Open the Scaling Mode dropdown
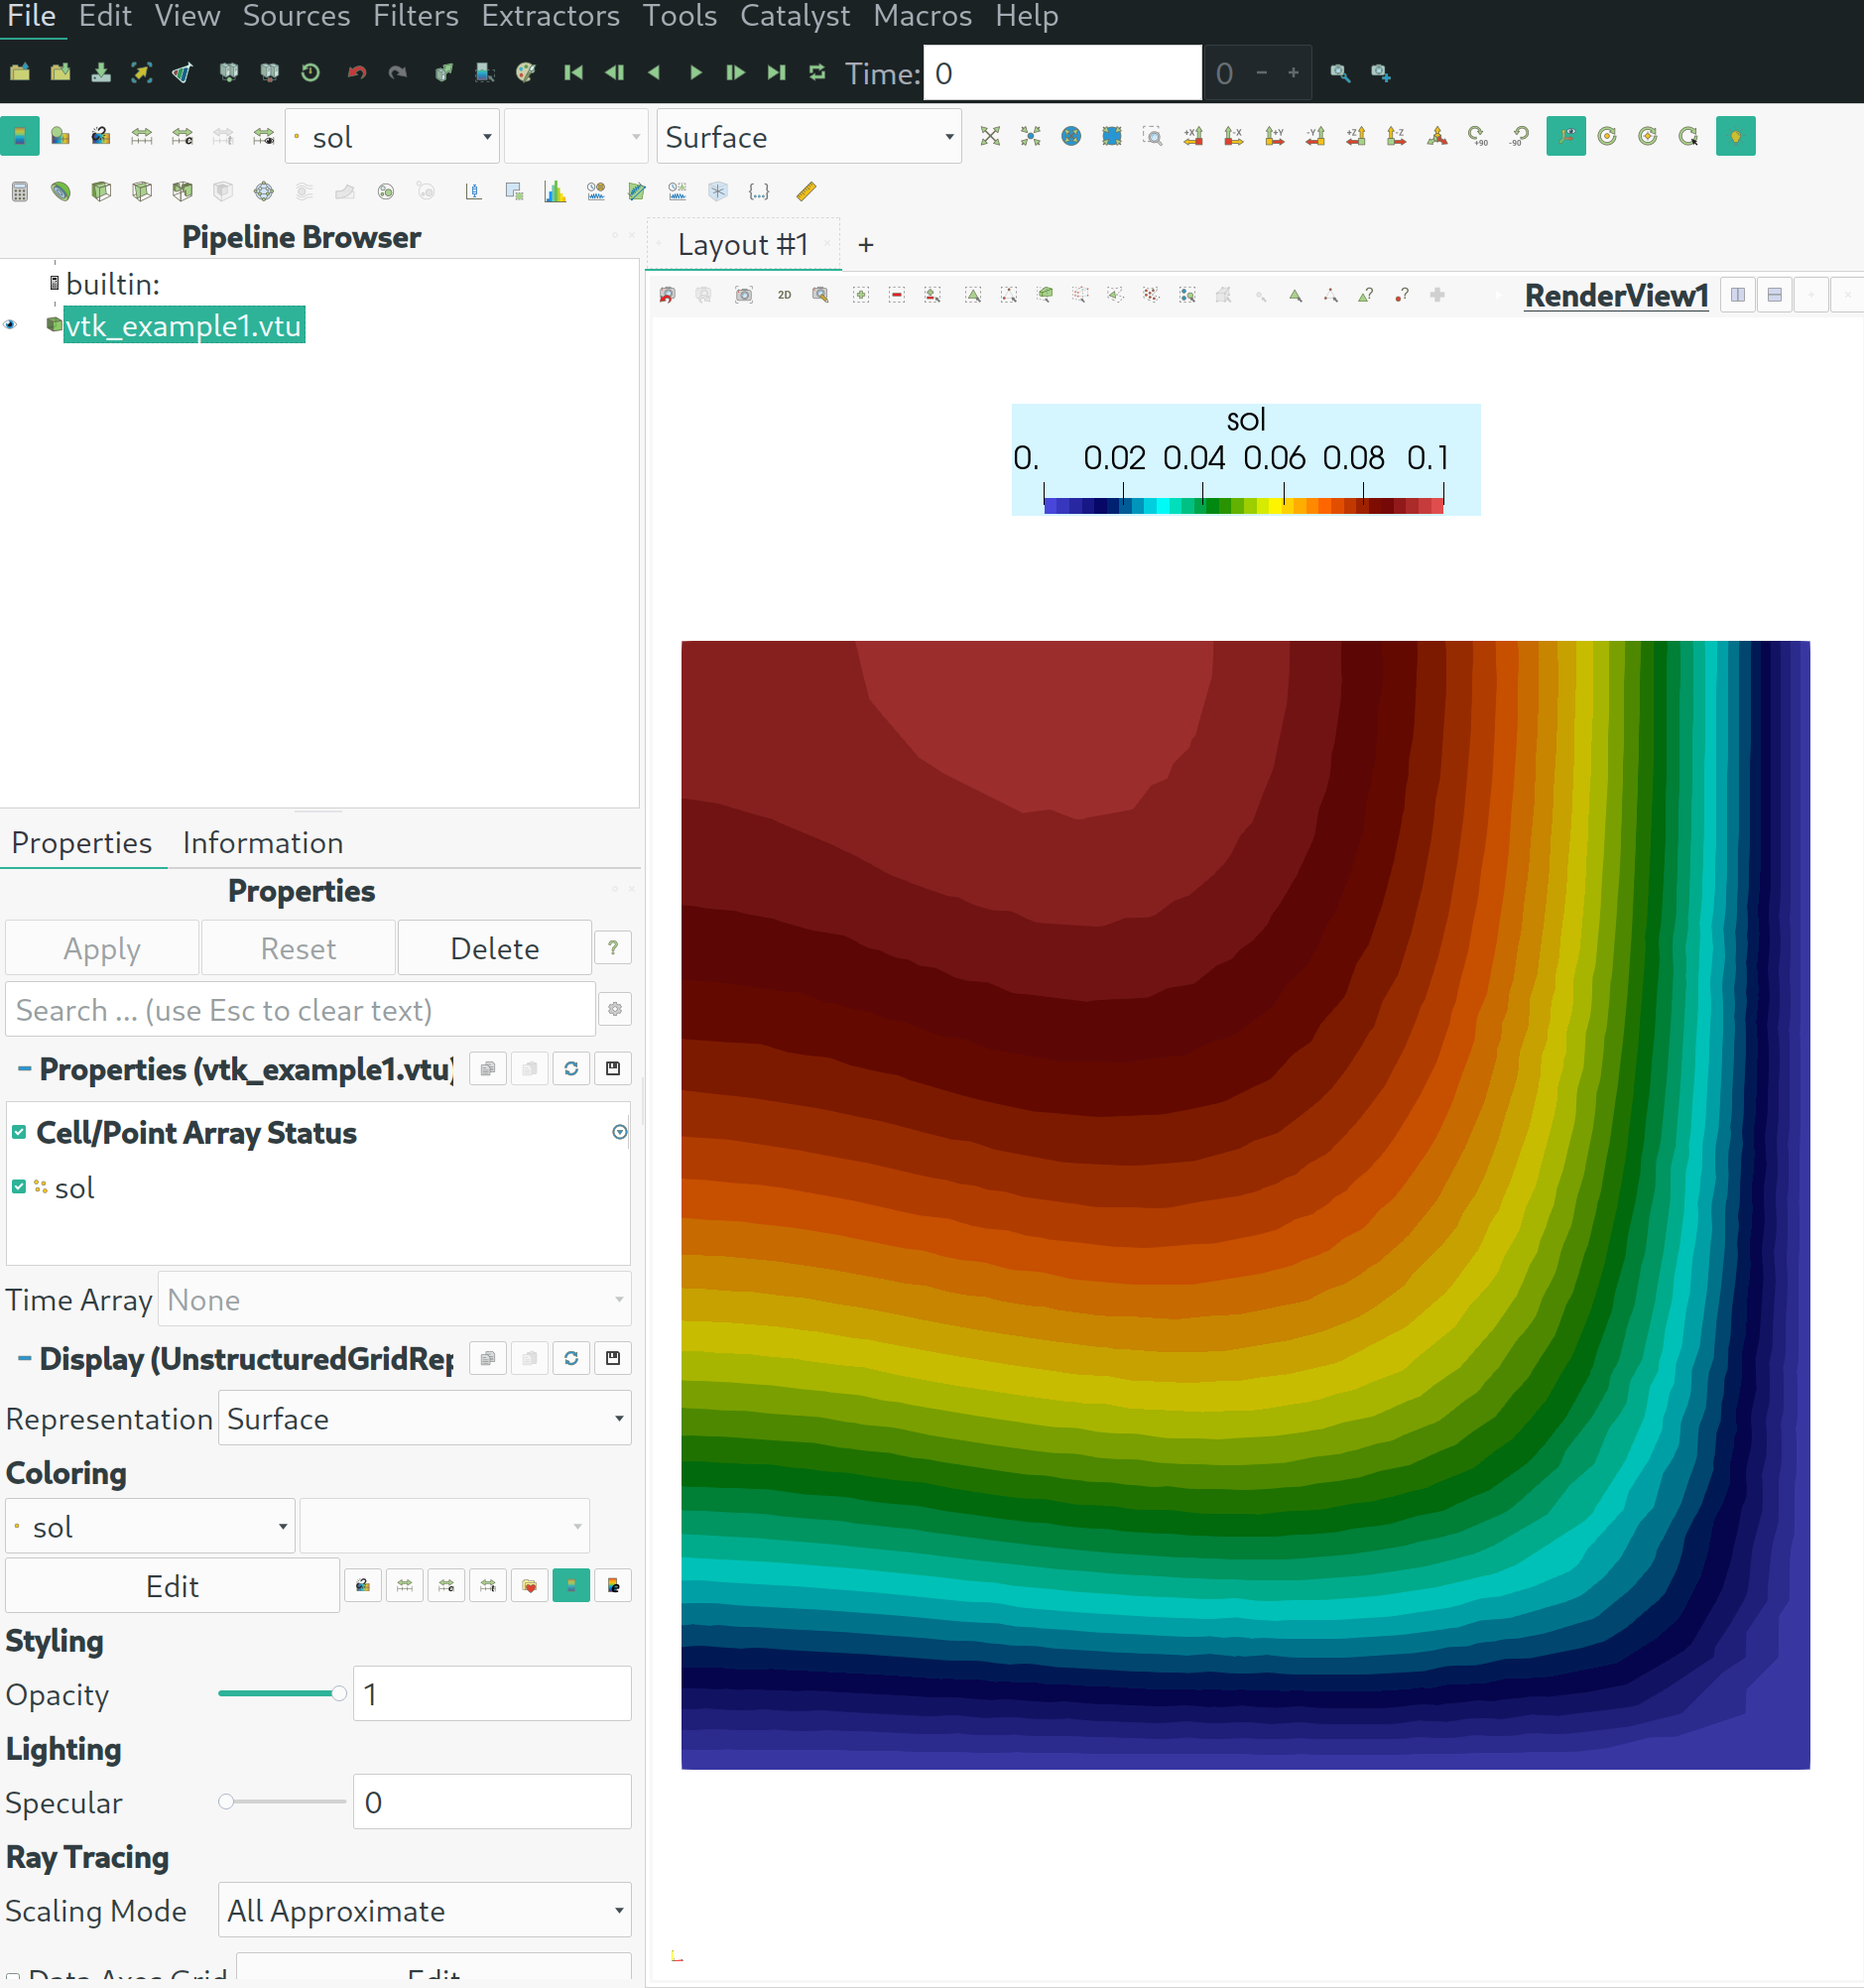This screenshot has width=1864, height=1988. pyautogui.click(x=425, y=1911)
